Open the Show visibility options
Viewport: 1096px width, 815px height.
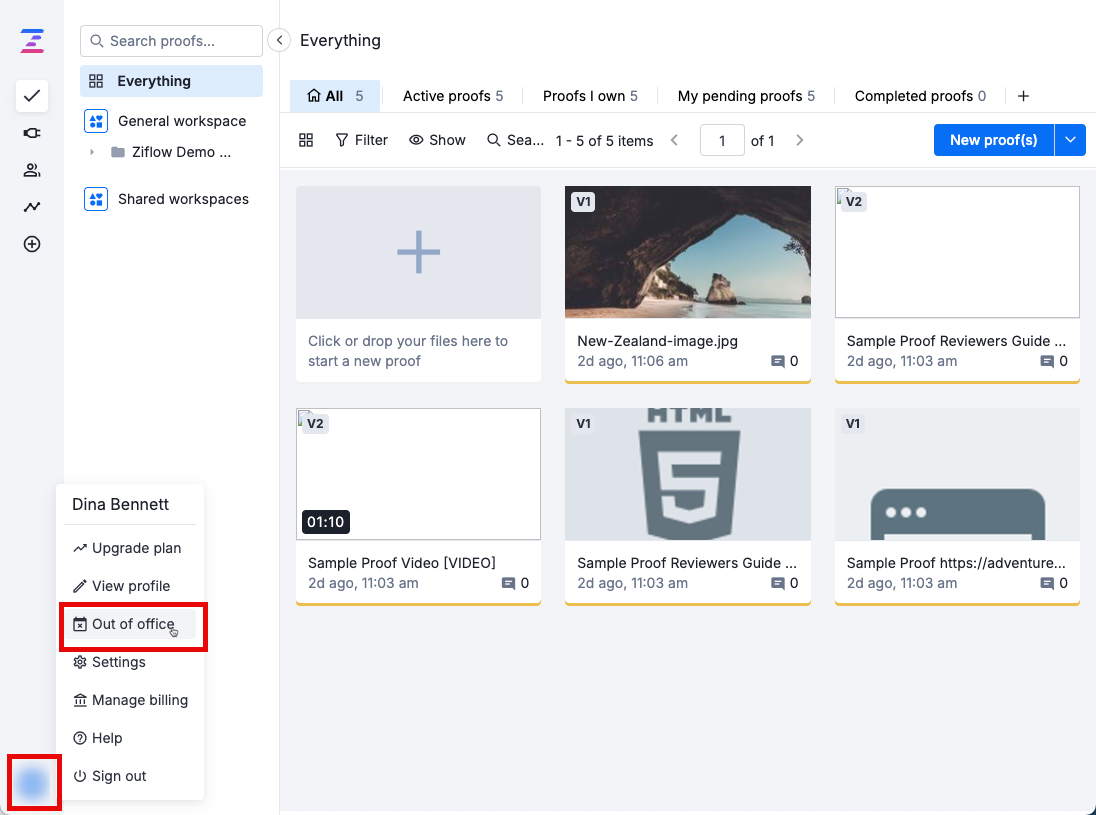437,140
